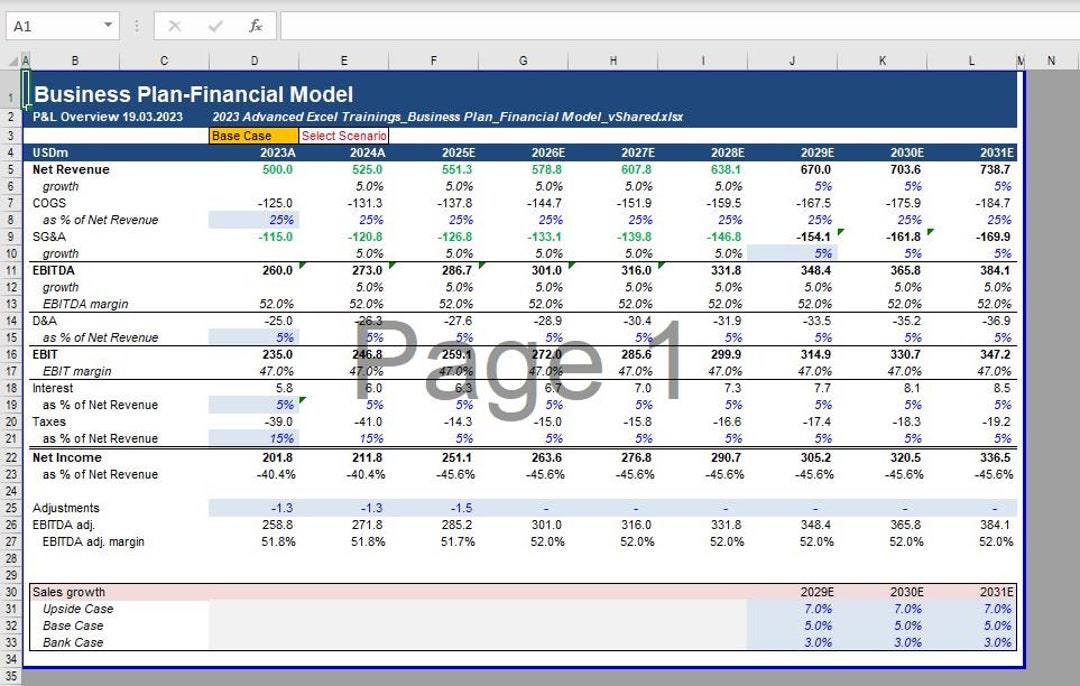Select column header D

pyautogui.click(x=253, y=59)
